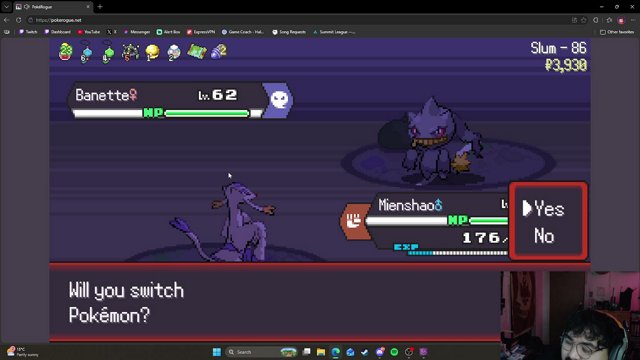Click the taskbar Search box
This screenshot has height=360, width=640.
[x=261, y=352]
